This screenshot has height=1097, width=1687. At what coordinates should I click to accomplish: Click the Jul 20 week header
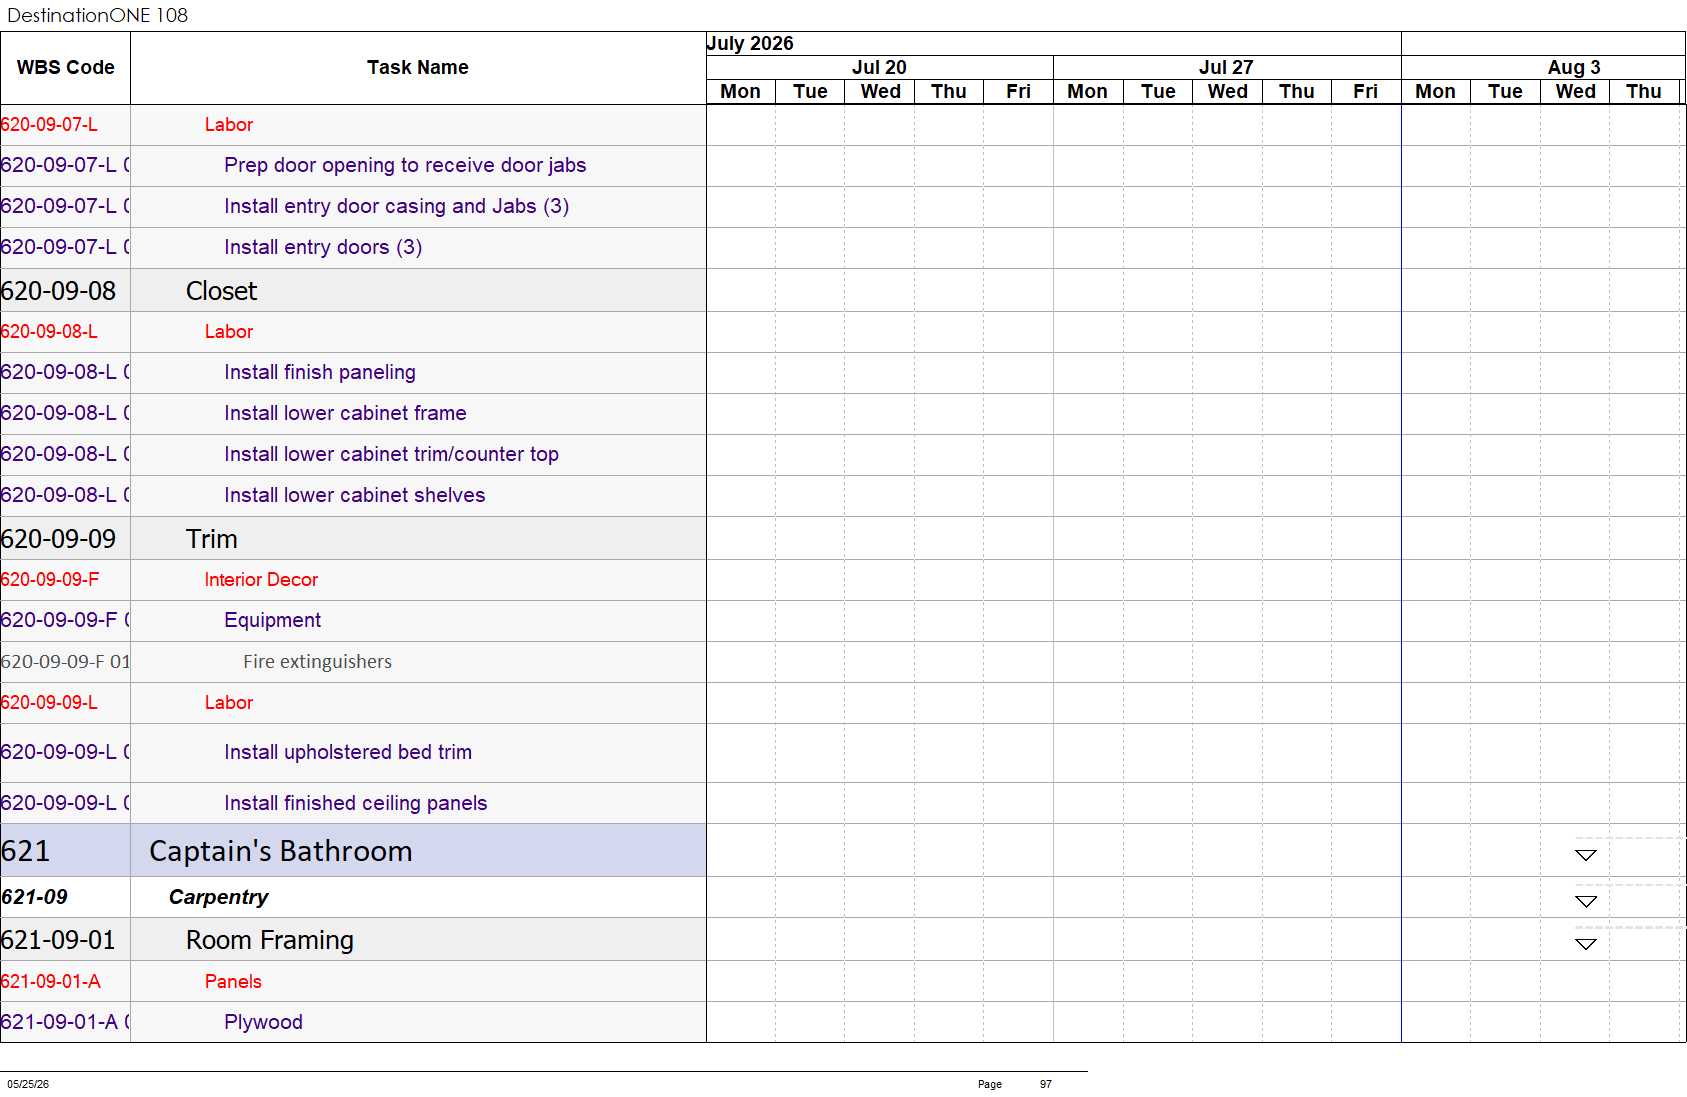point(879,67)
